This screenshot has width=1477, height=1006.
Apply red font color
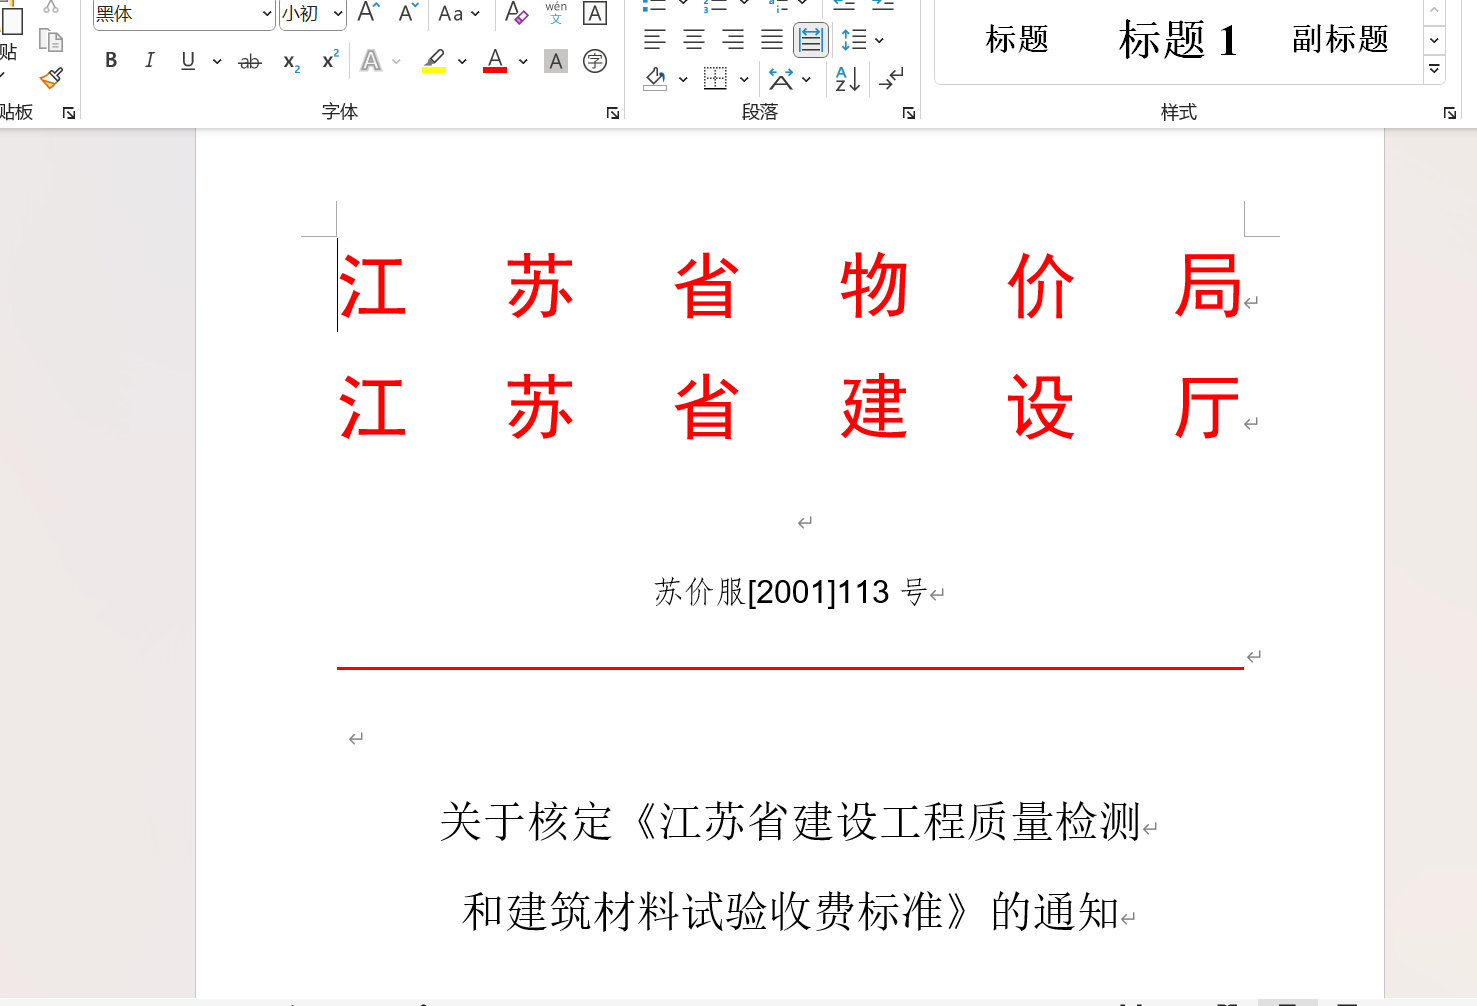(495, 61)
